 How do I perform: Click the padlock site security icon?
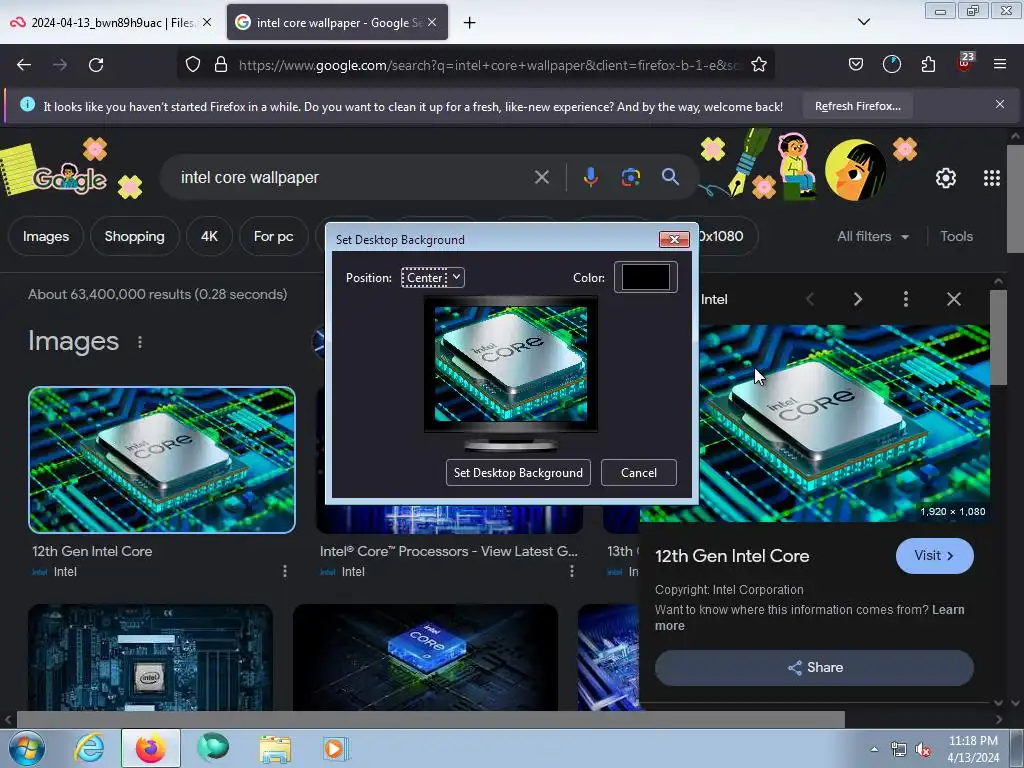(x=221, y=64)
